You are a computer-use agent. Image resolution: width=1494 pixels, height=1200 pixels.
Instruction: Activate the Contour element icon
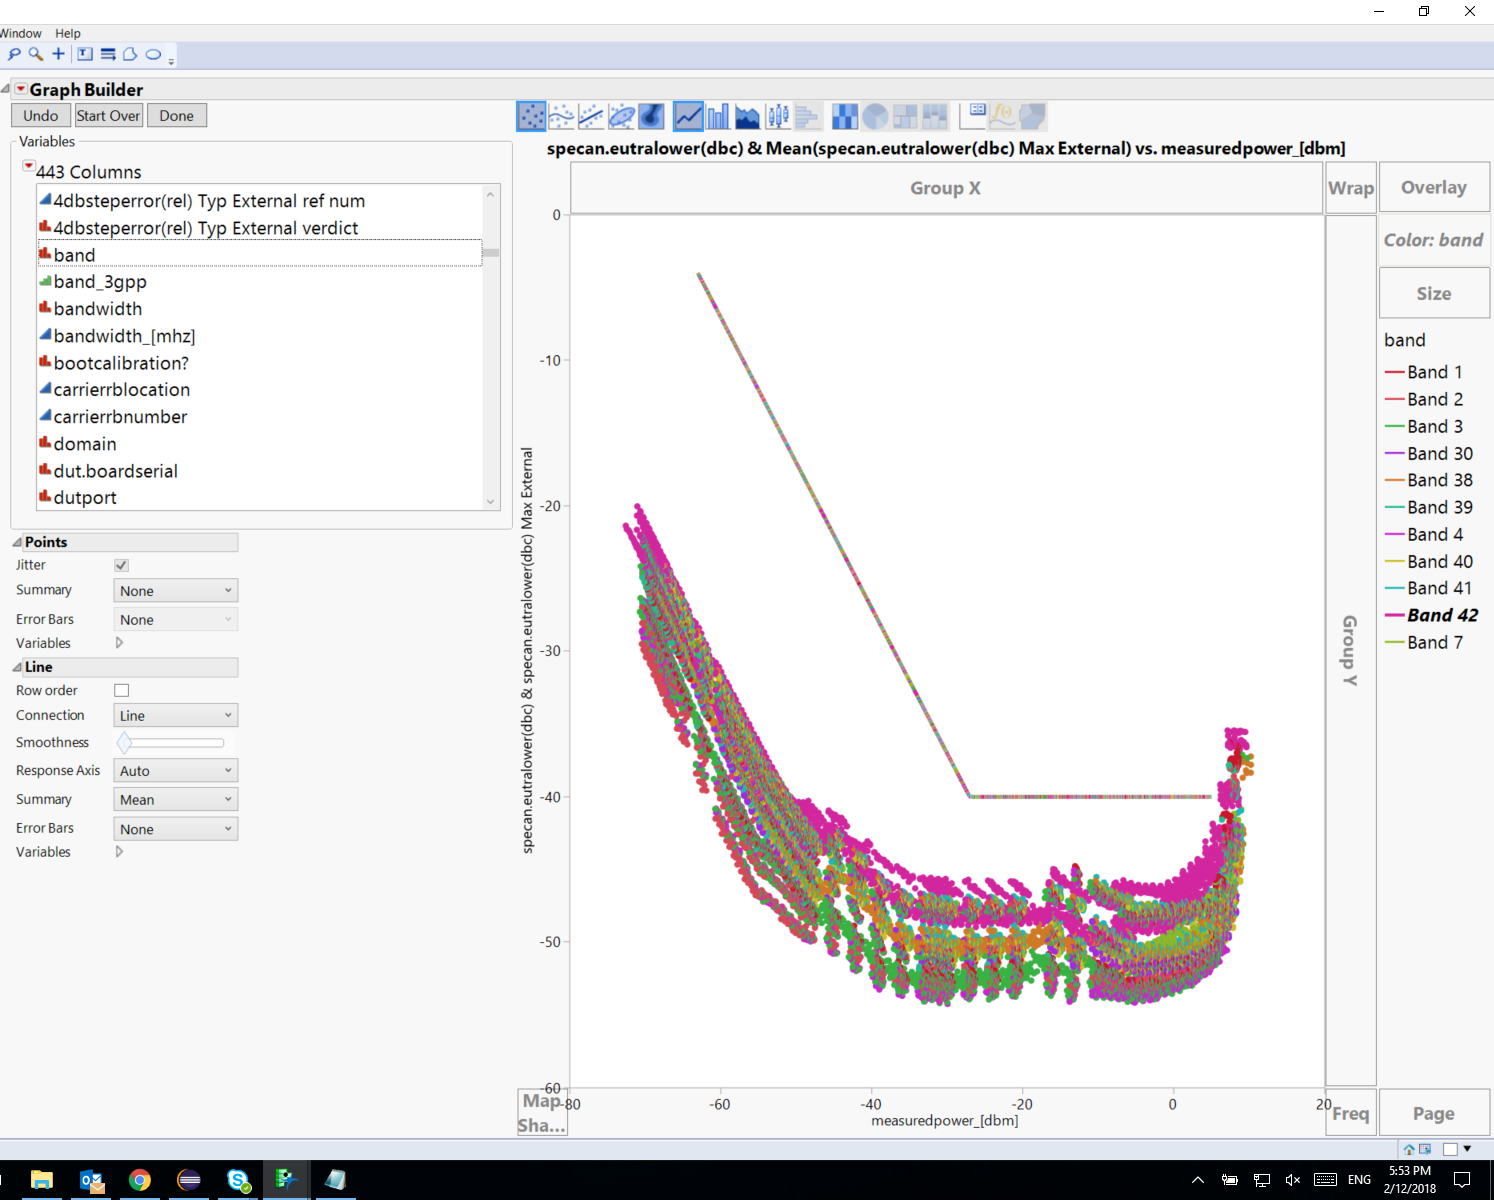click(651, 115)
